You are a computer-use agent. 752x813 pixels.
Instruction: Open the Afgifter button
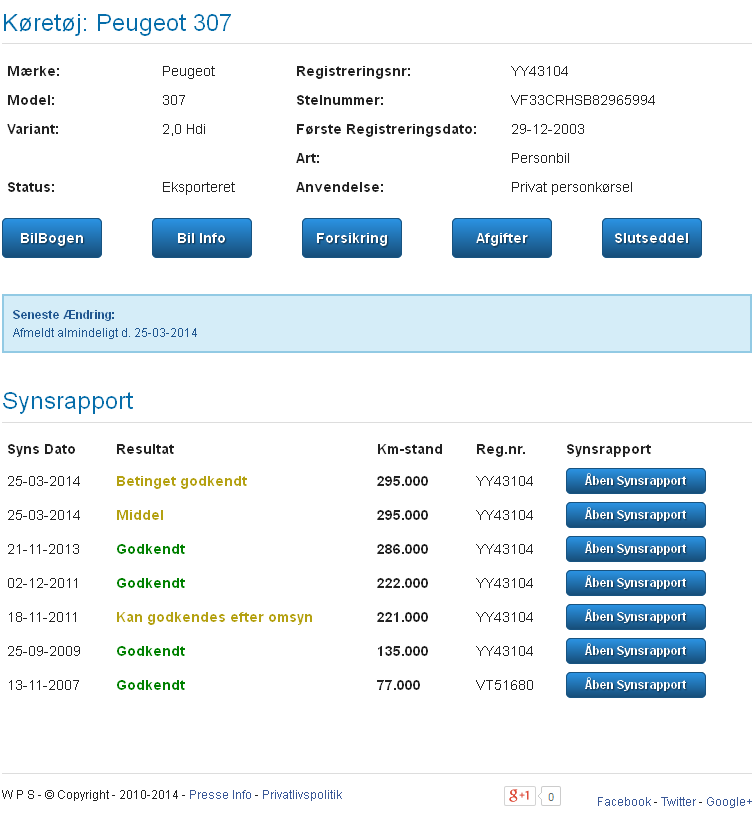502,238
